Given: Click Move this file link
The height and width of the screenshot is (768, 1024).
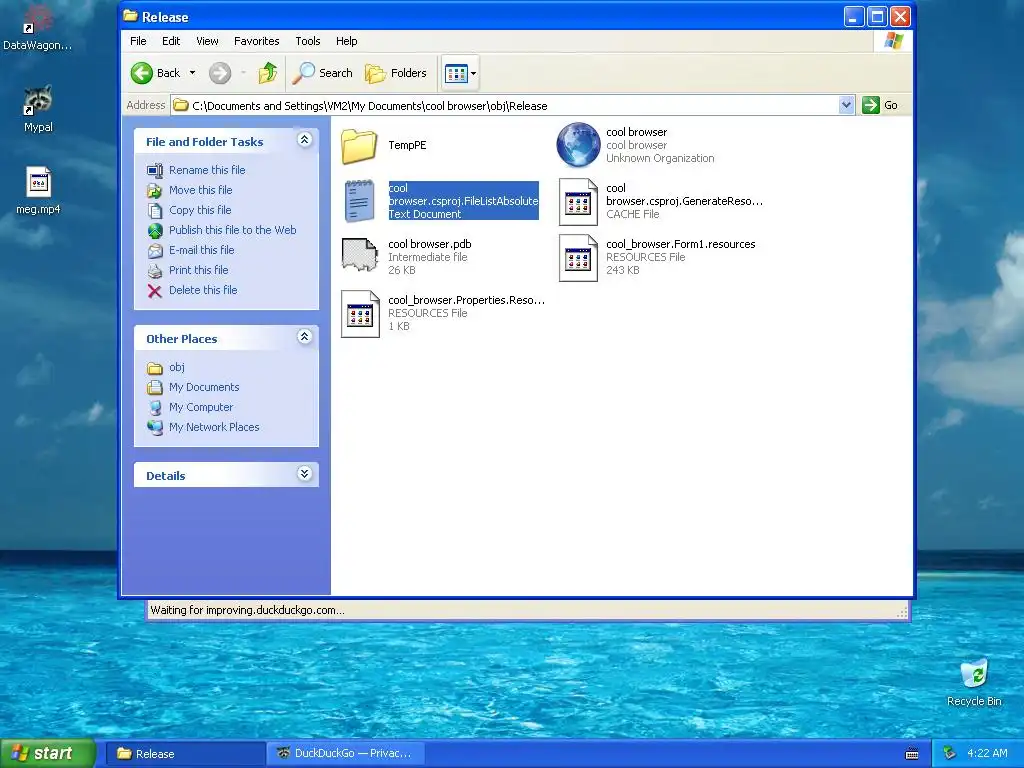Looking at the screenshot, I should [x=200, y=190].
